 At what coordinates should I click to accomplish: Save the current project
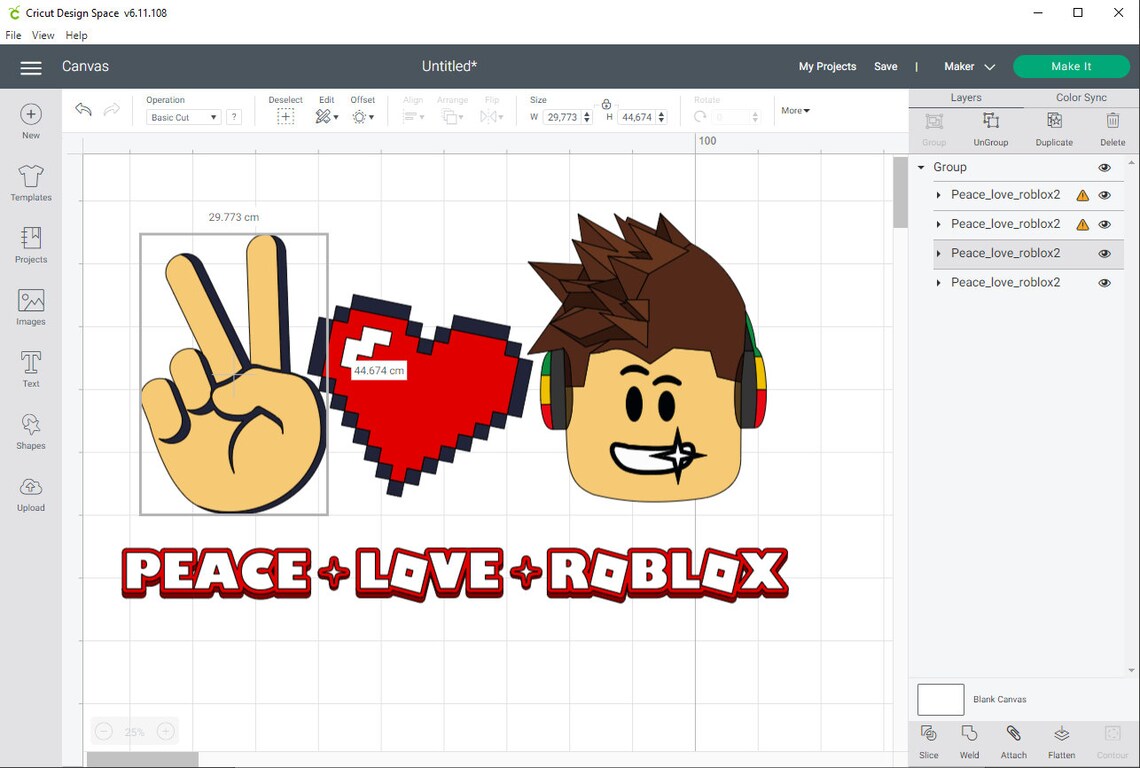(885, 66)
